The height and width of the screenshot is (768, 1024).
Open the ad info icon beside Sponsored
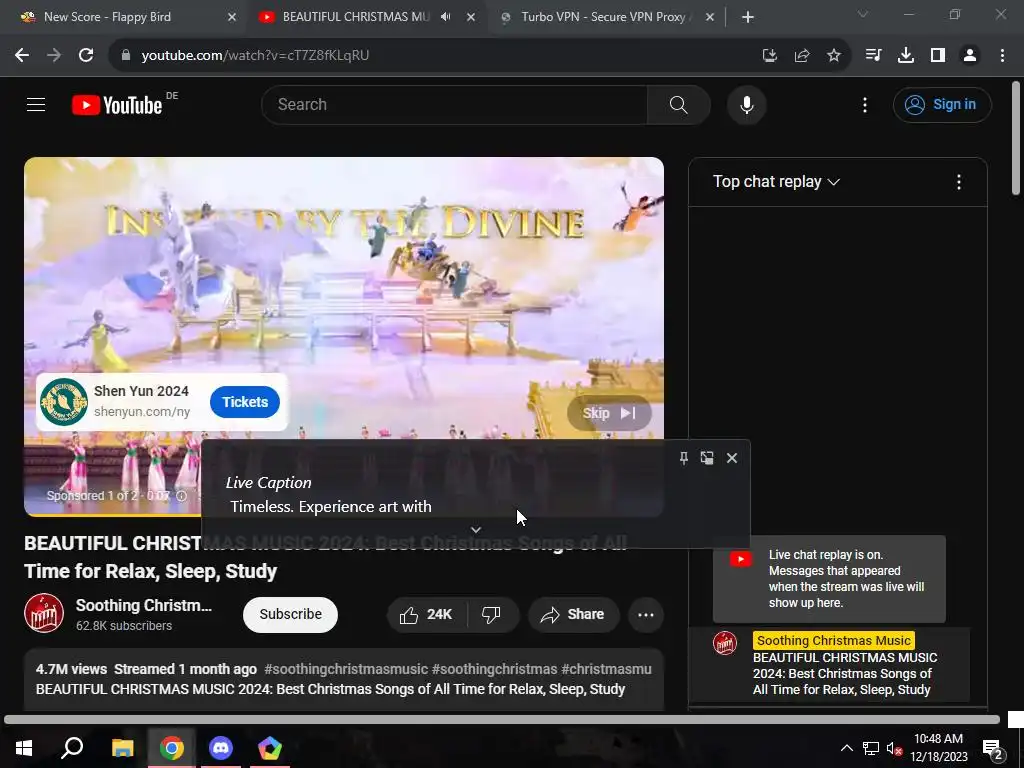point(182,496)
